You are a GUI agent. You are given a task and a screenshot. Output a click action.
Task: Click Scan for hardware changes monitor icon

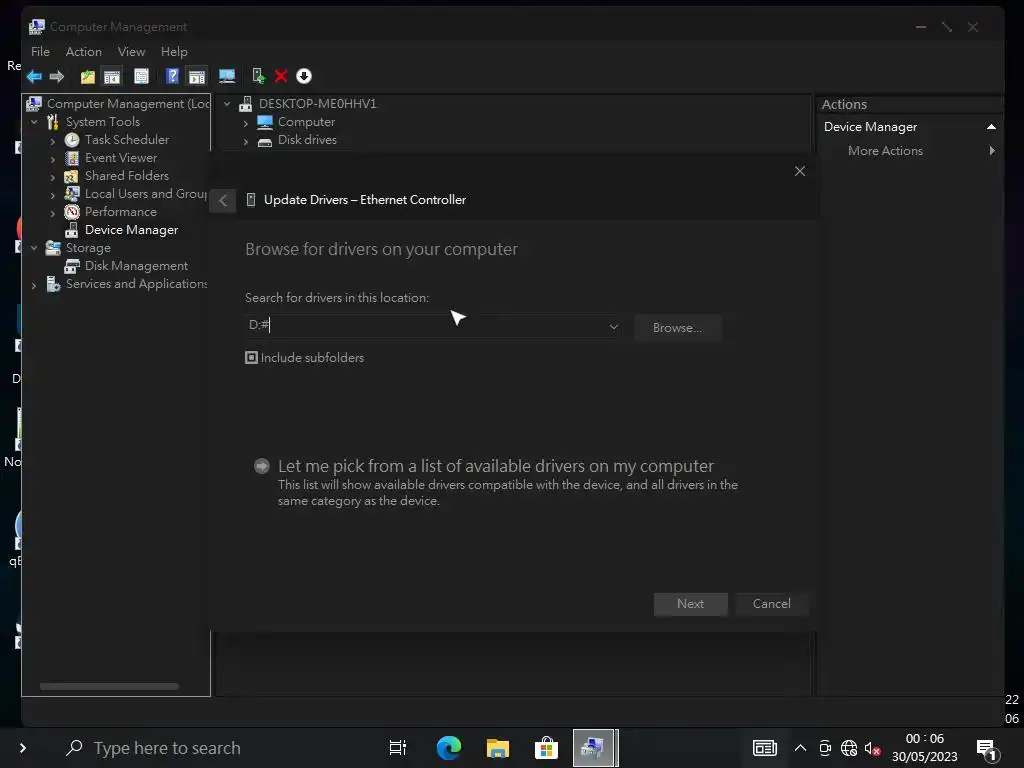(x=227, y=76)
